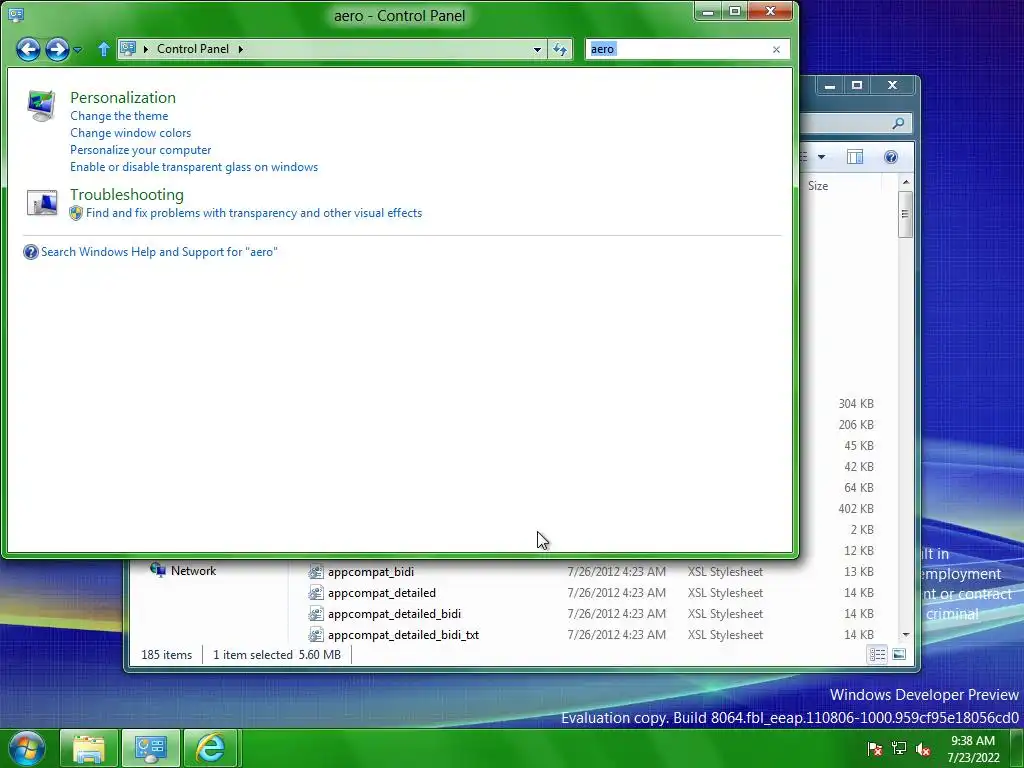Switch to Control Panel taskbar button

(150, 748)
